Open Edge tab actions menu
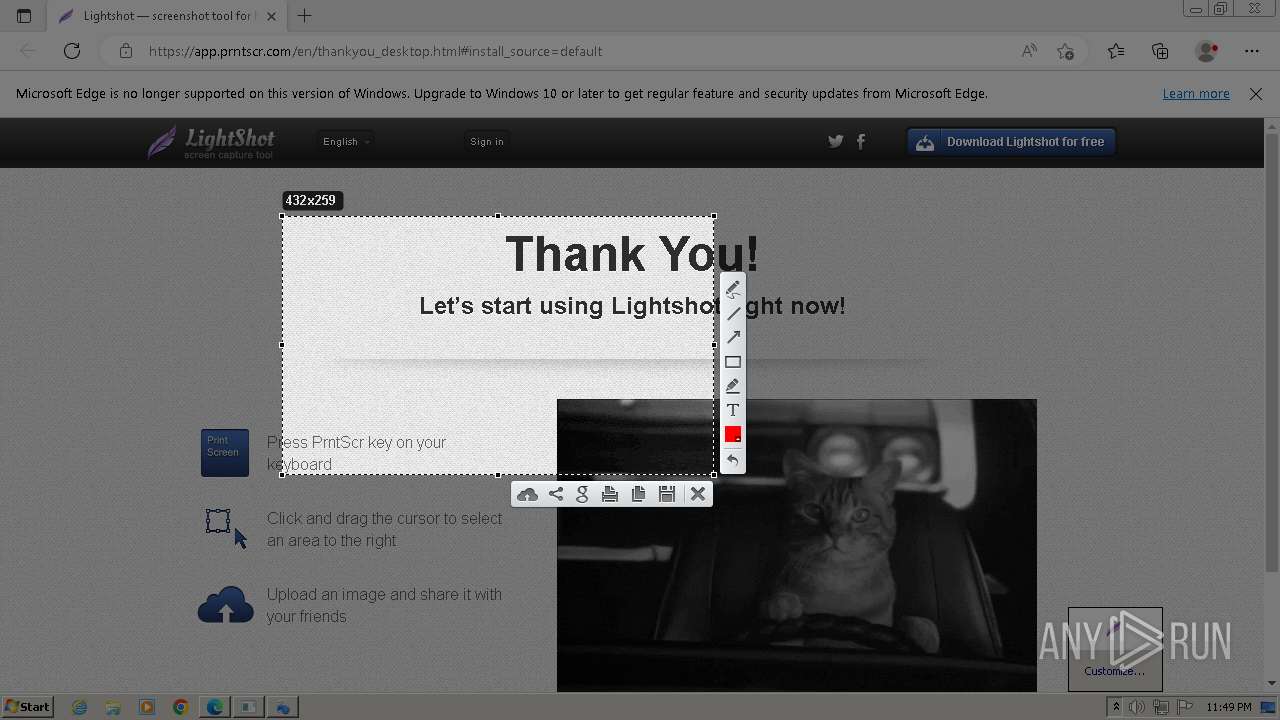Screen dimensions: 1280x720 point(24,16)
